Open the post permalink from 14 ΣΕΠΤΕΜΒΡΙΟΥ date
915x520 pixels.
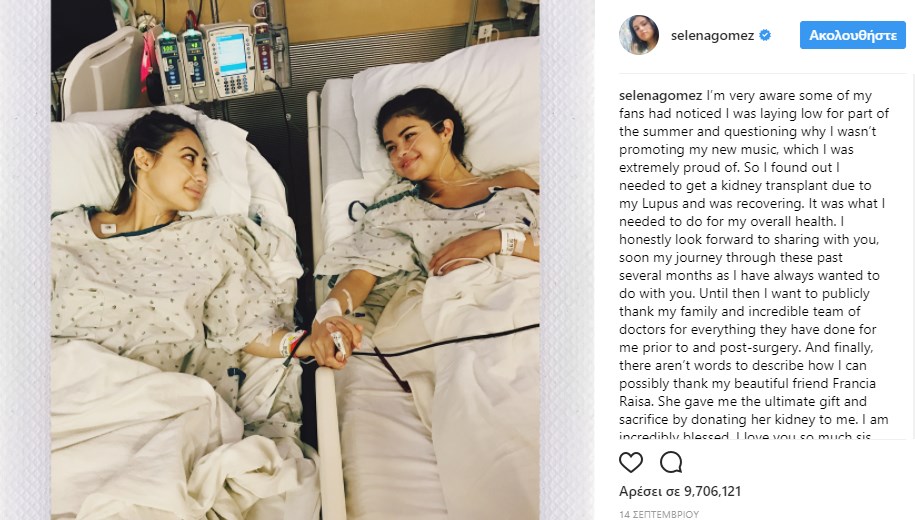(x=659, y=514)
